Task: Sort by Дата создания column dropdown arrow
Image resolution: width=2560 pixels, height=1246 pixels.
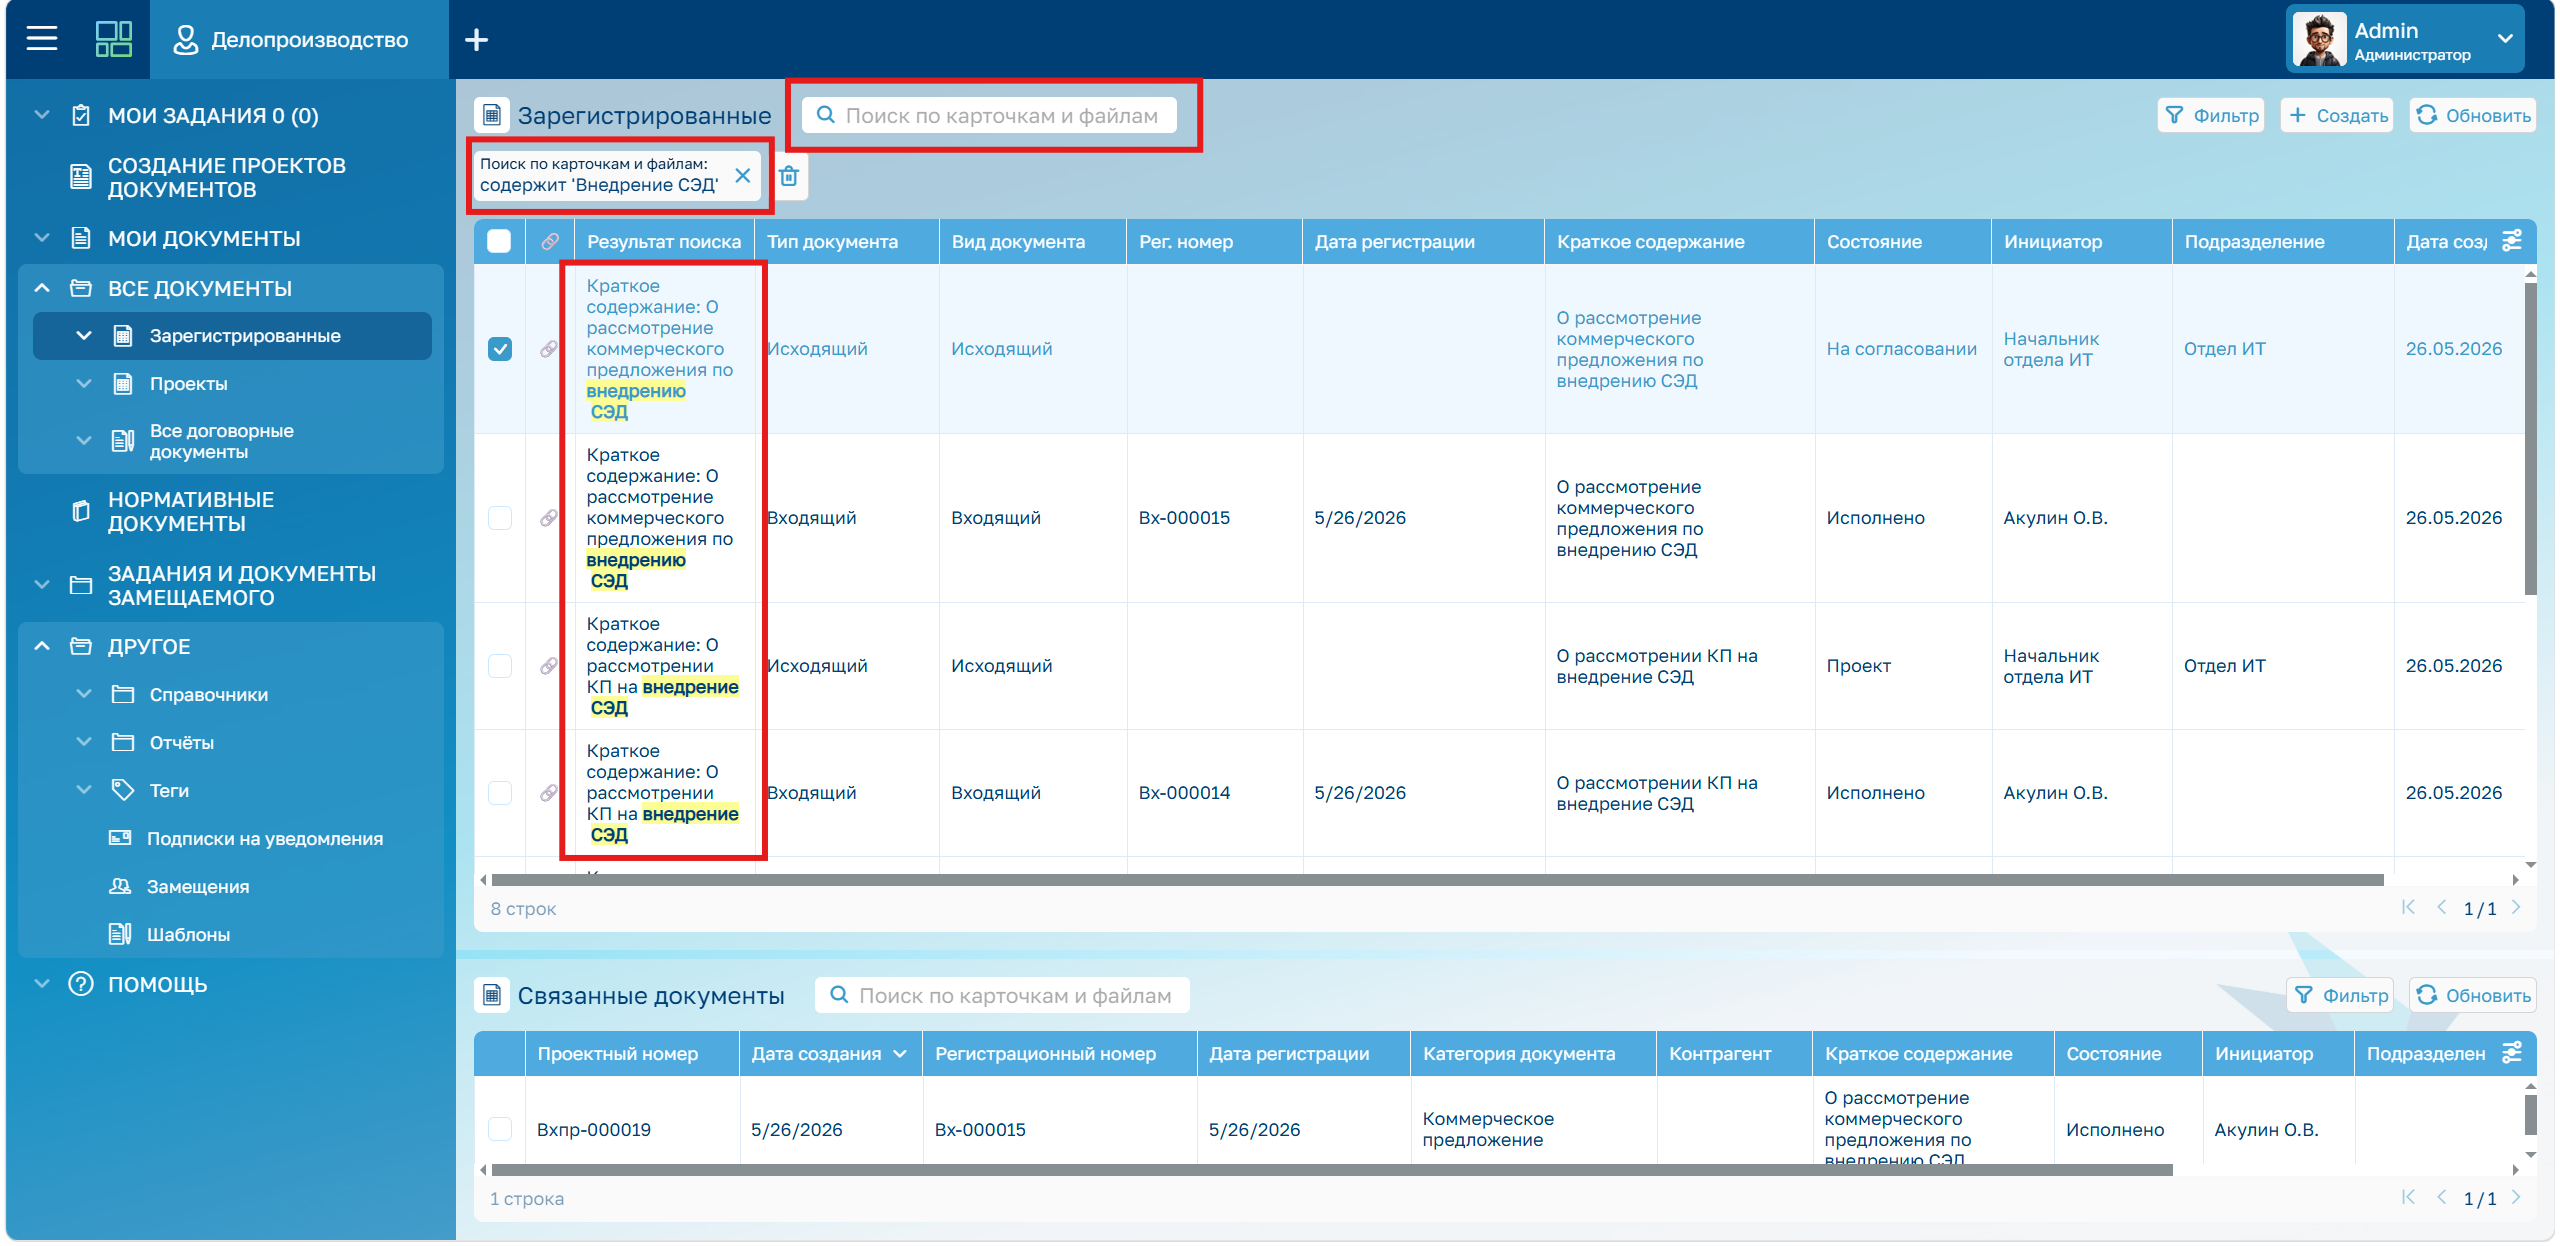Action: click(900, 1054)
